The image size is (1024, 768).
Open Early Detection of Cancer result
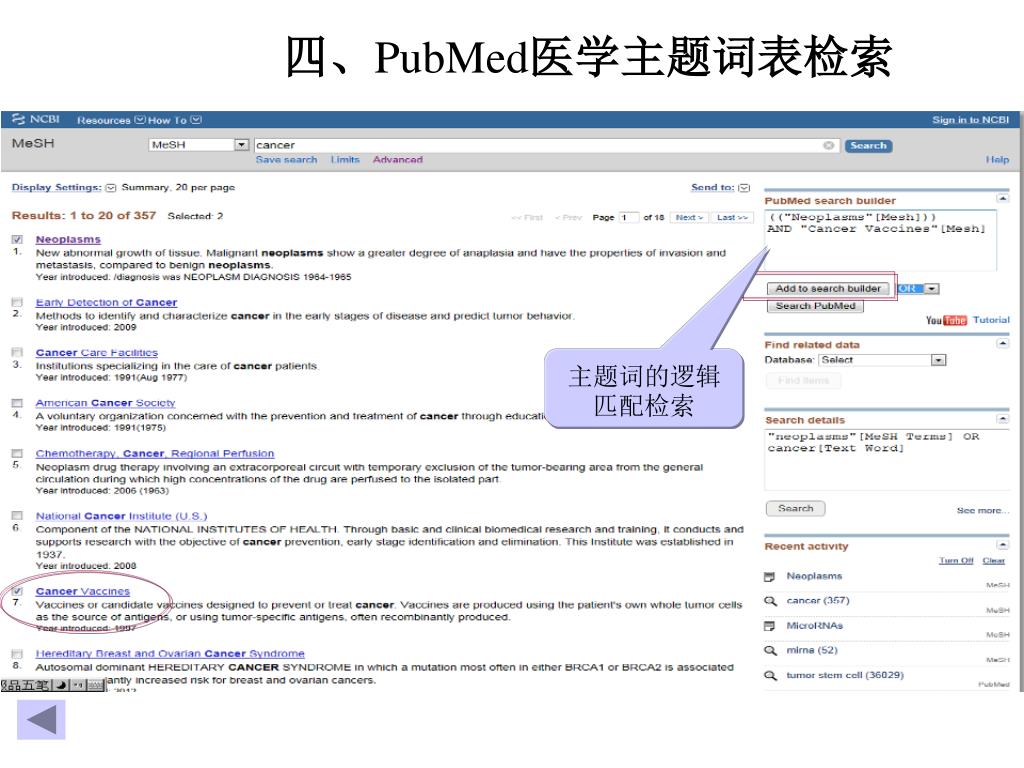click(x=106, y=302)
